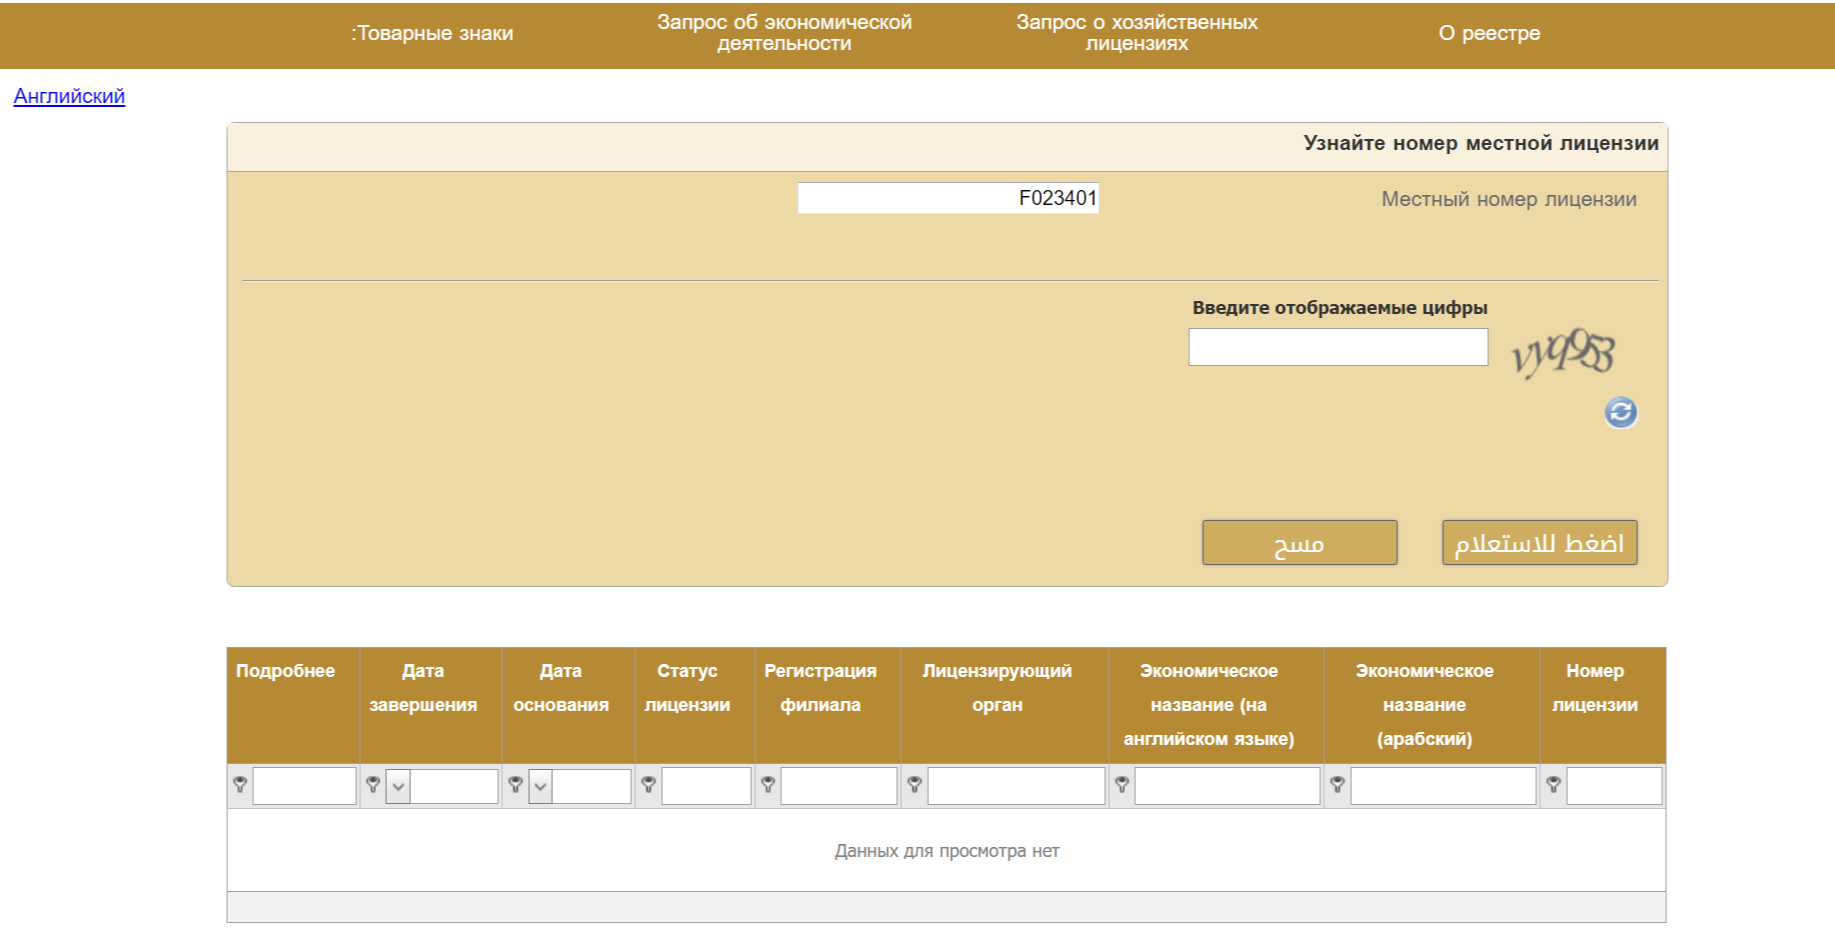The height and width of the screenshot is (949, 1835).
Task: Sort by Экономическое название (арабский) header
Action: [x=1431, y=706]
